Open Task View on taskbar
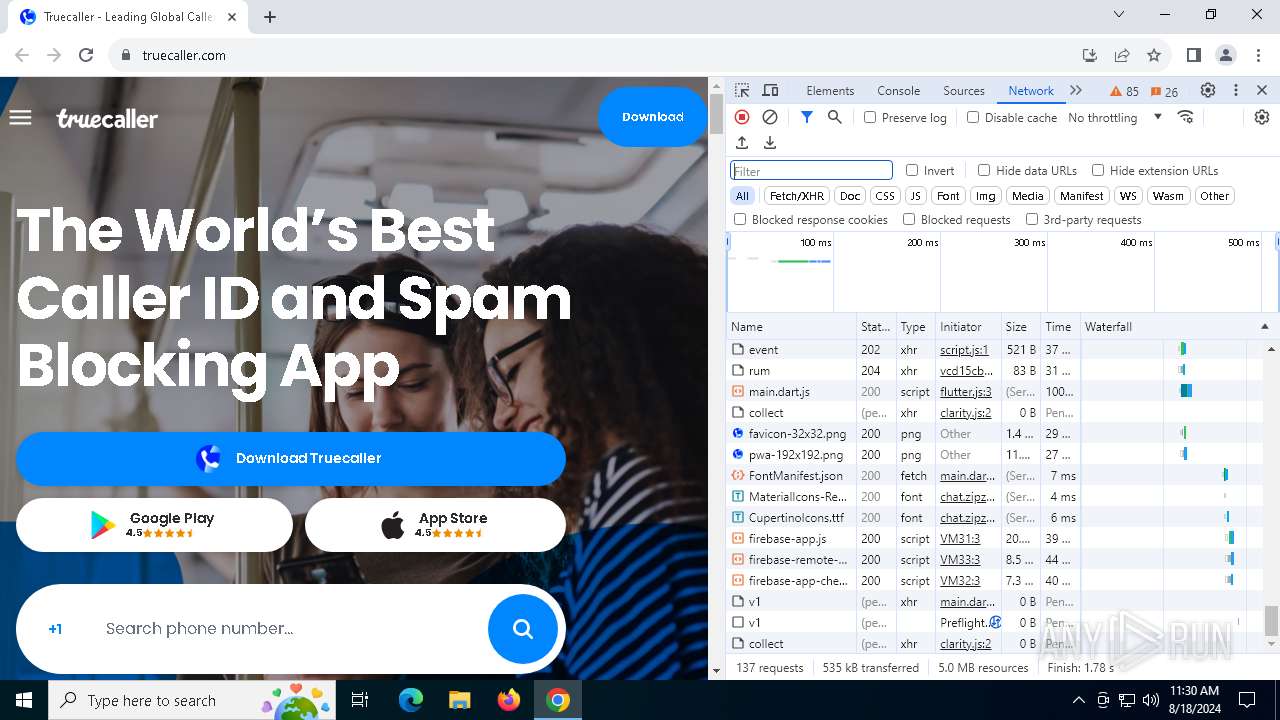1280x720 pixels. 360,700
